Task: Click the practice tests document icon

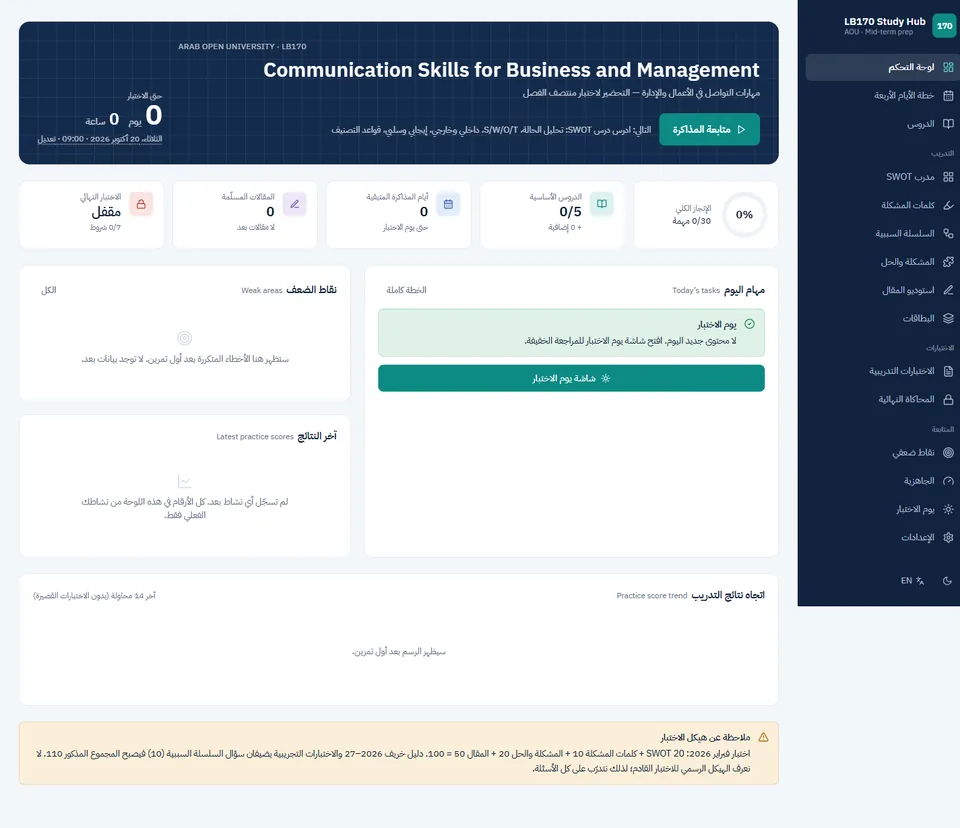Action: [x=948, y=371]
